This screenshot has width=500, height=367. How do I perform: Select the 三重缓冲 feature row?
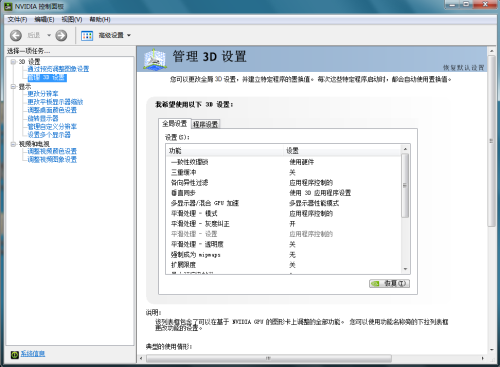[x=284, y=172]
